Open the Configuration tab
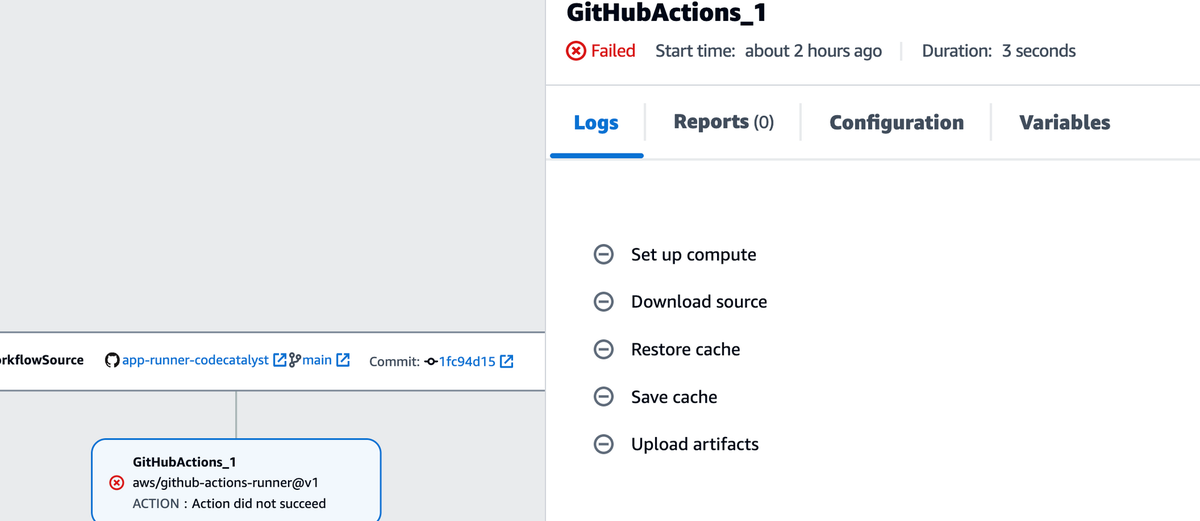This screenshot has height=521, width=1200. 896,123
